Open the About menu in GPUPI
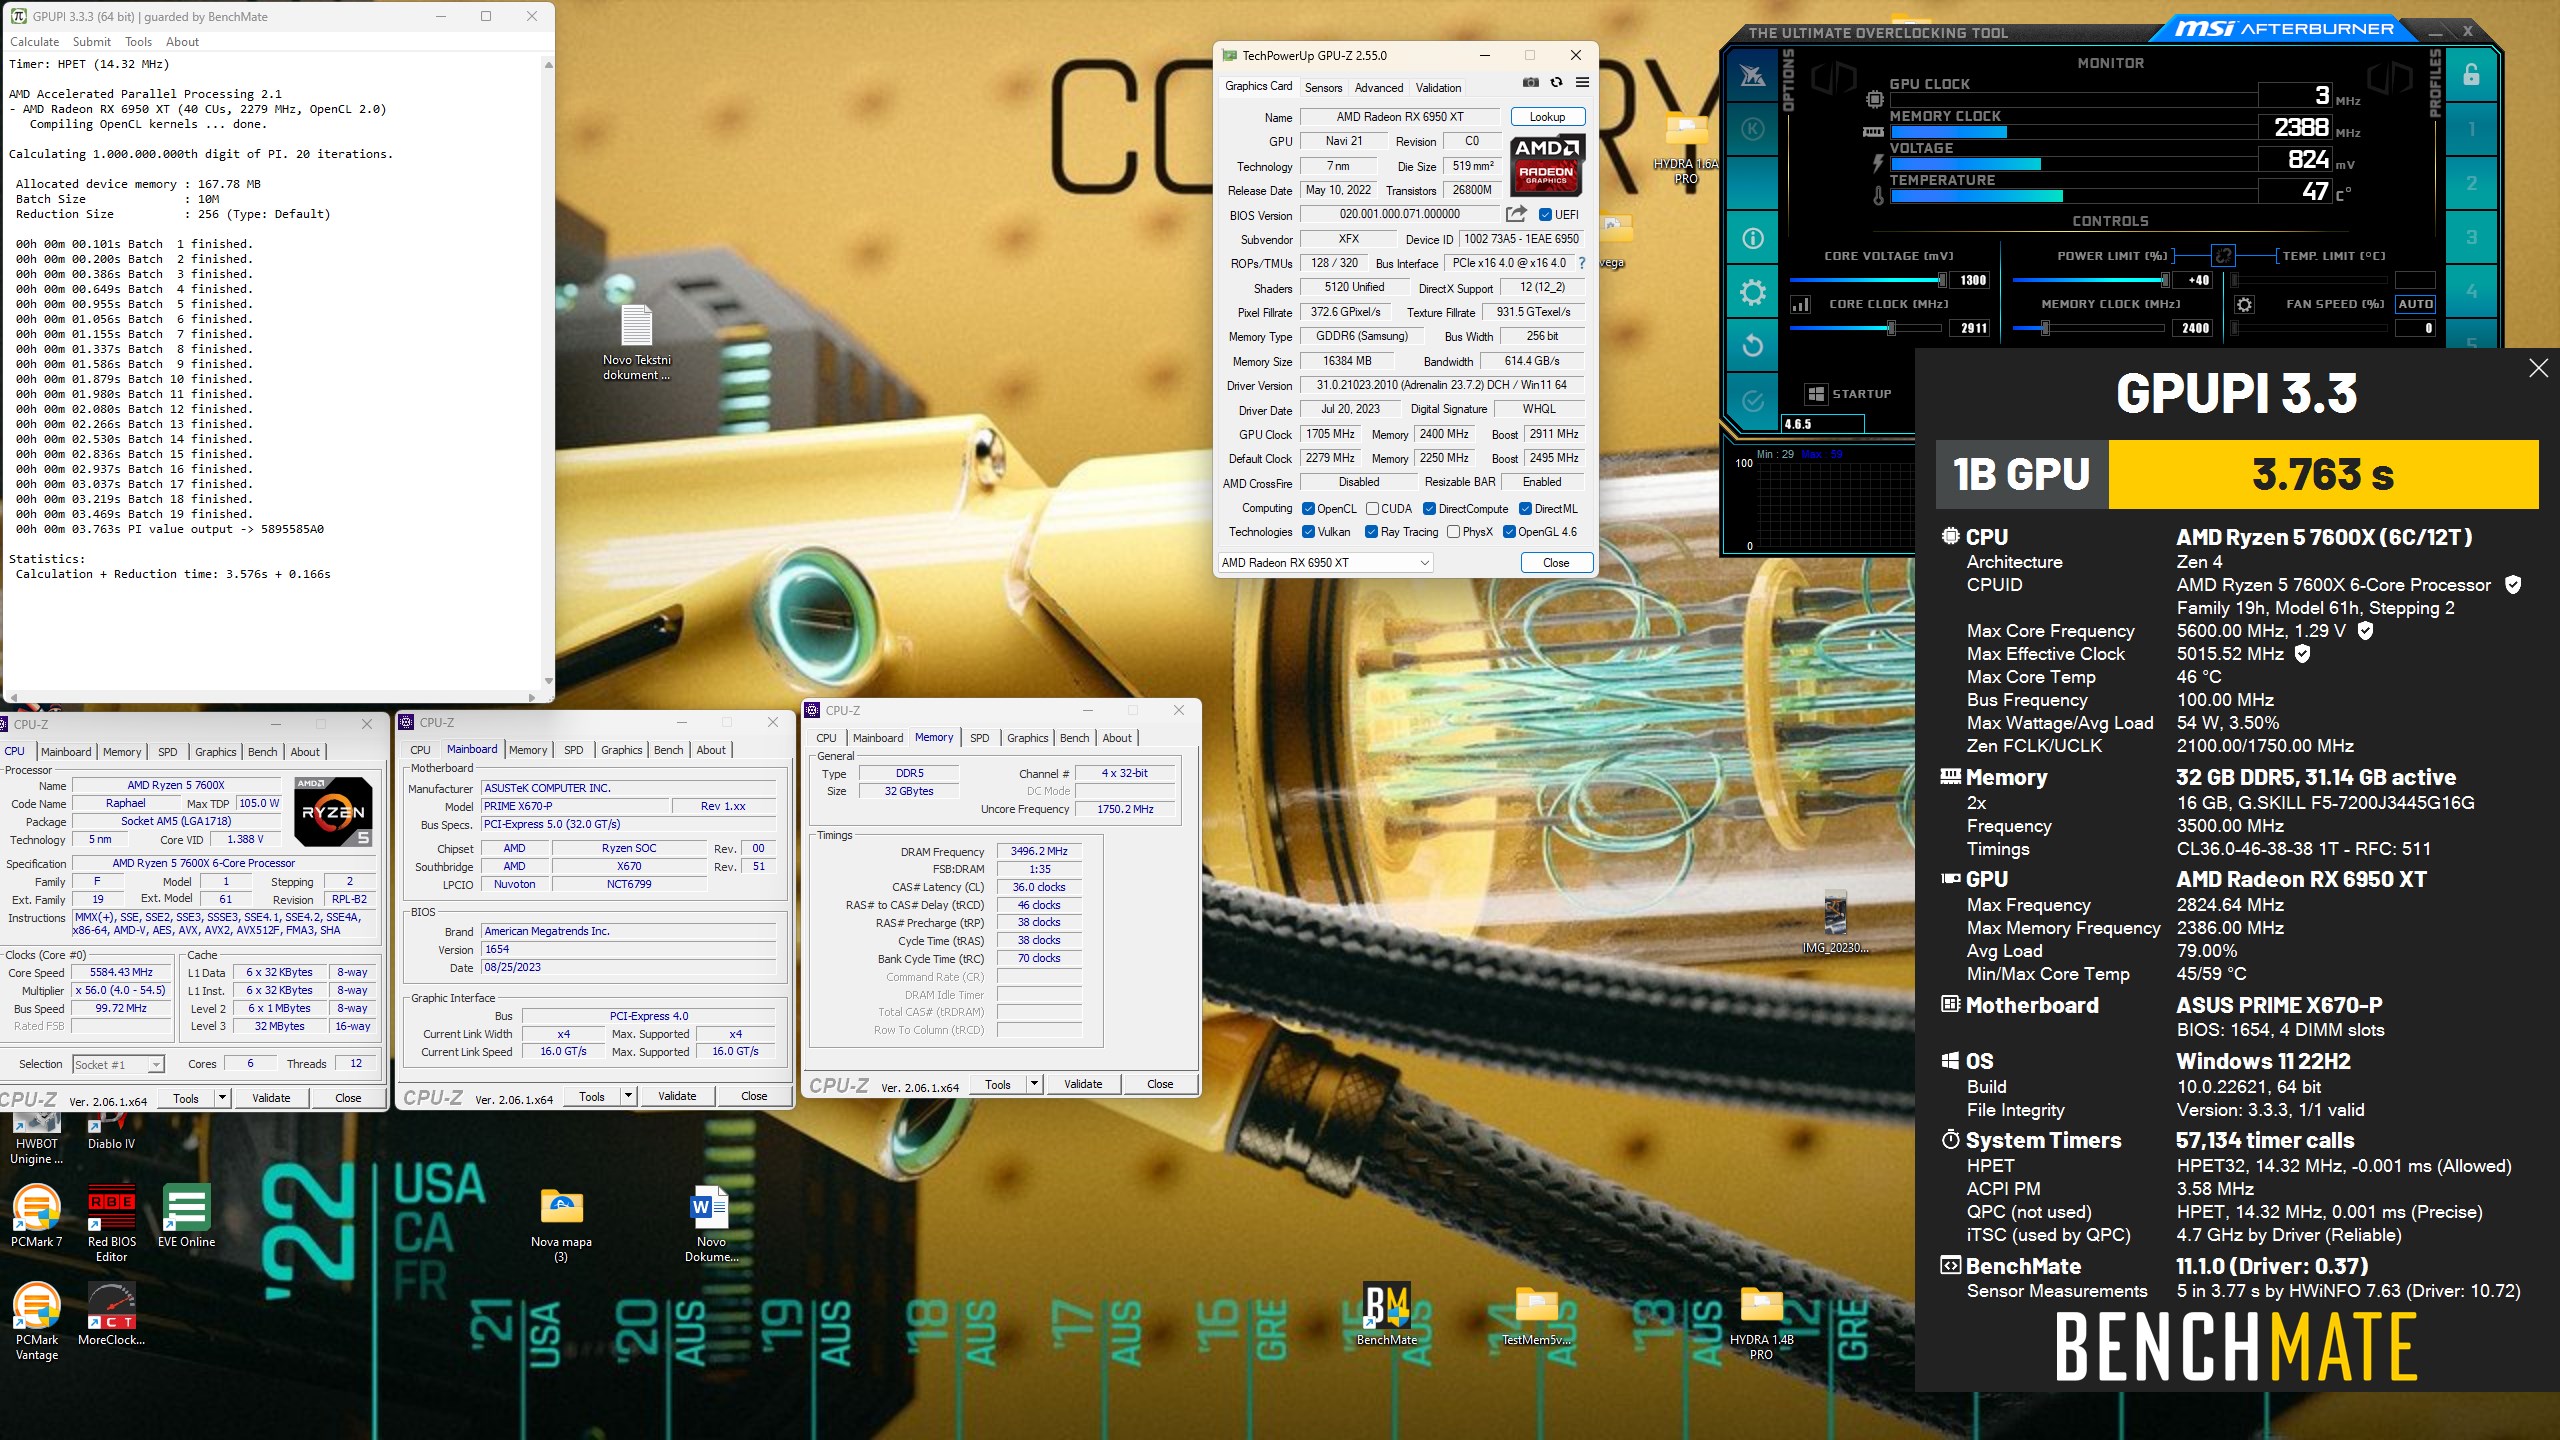 point(182,42)
